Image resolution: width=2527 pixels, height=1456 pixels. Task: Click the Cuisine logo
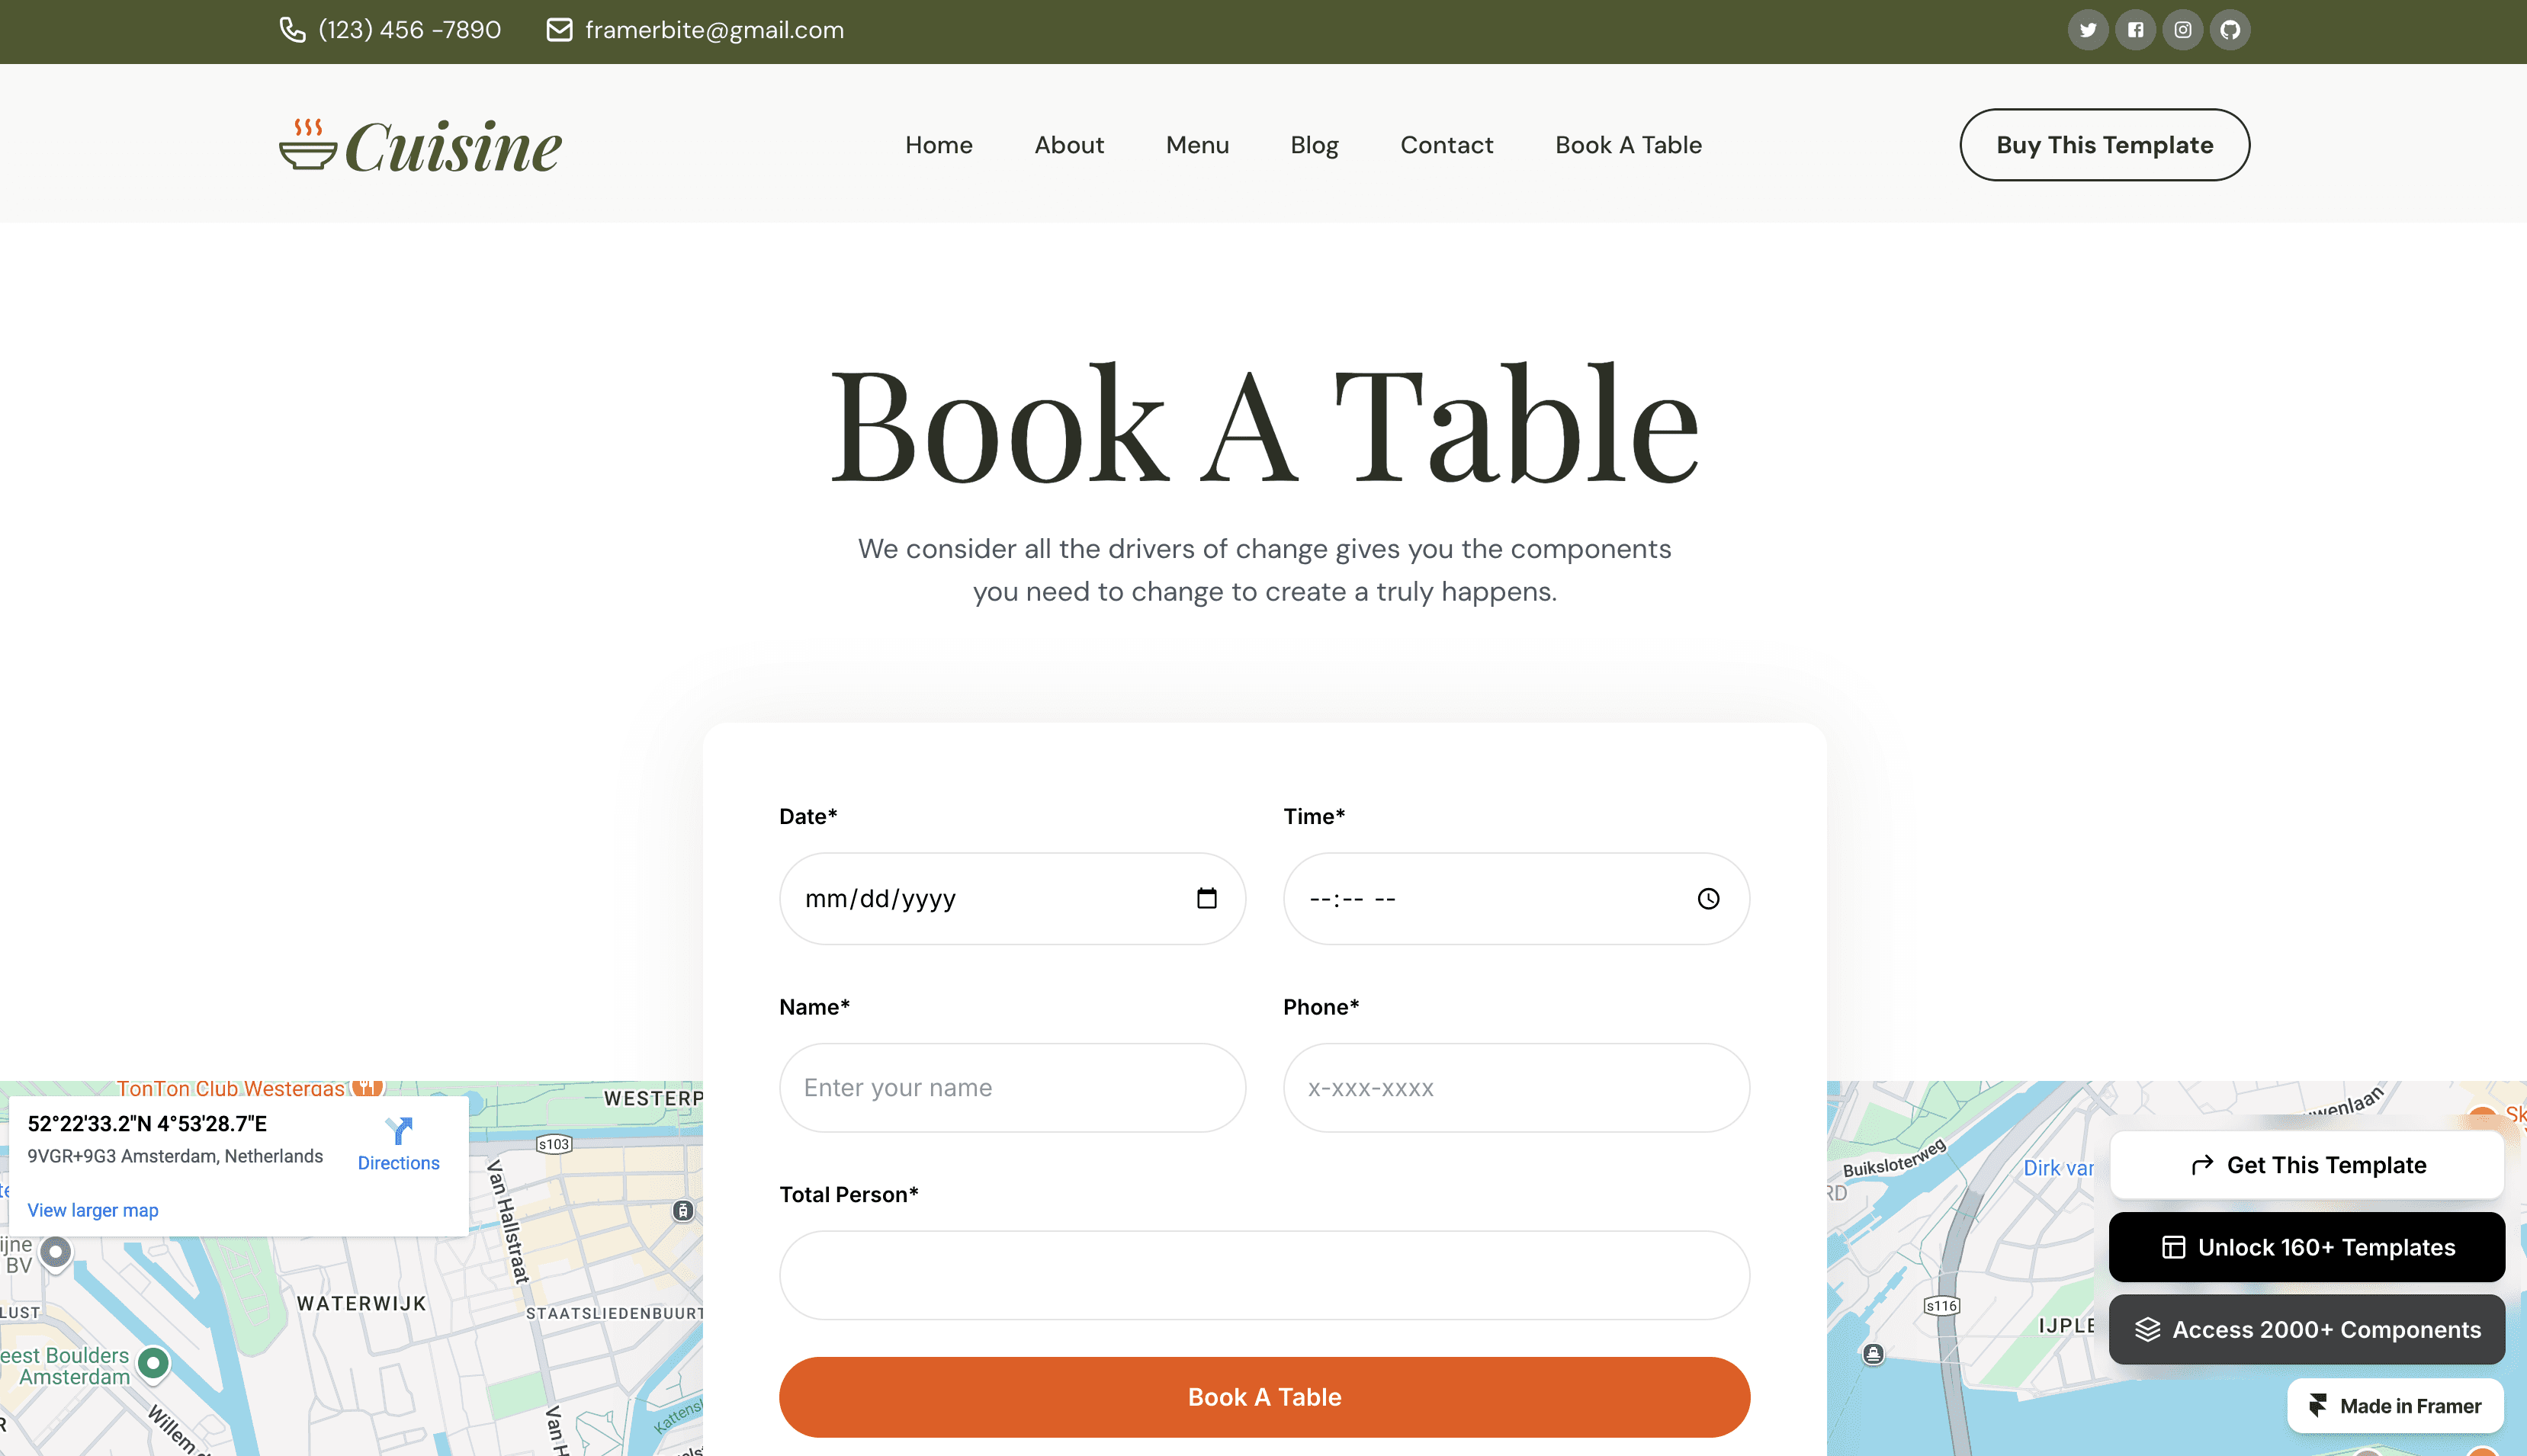click(420, 146)
